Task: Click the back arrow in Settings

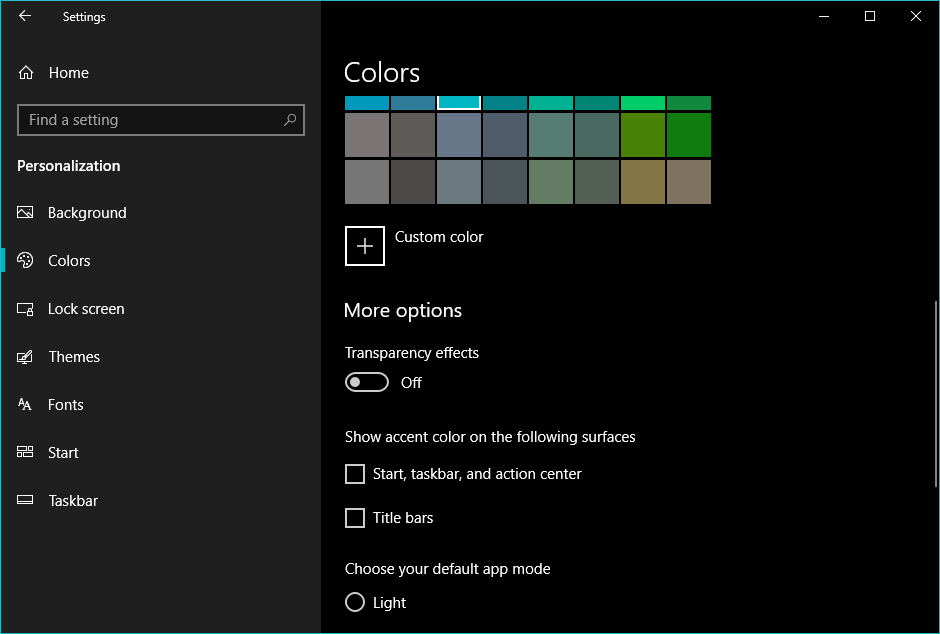Action: (25, 16)
